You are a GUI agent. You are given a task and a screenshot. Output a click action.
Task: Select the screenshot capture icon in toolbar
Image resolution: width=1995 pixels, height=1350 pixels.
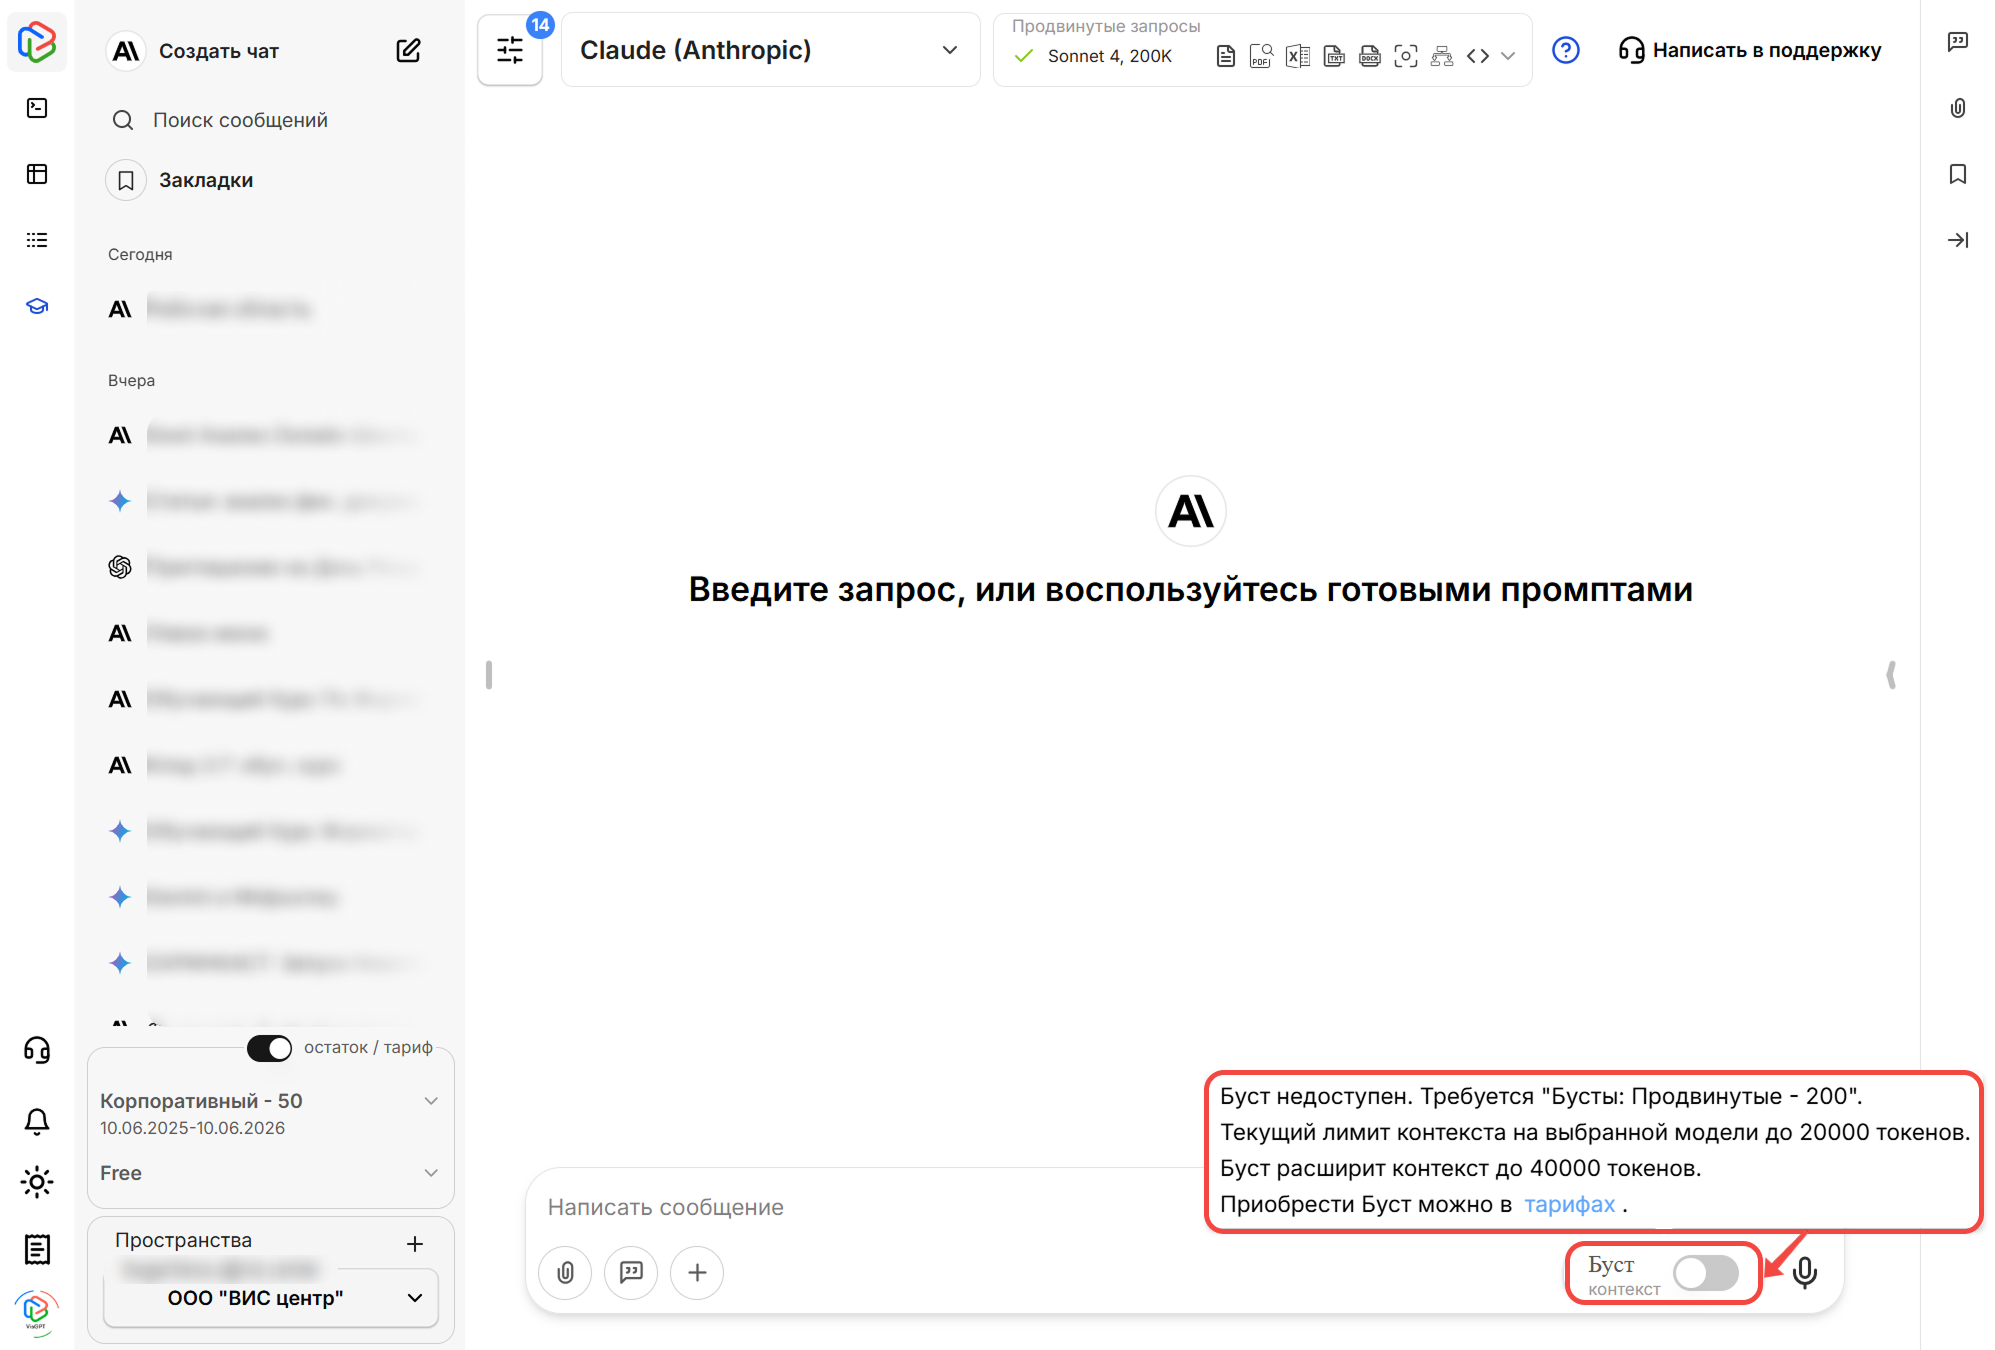click(1406, 56)
